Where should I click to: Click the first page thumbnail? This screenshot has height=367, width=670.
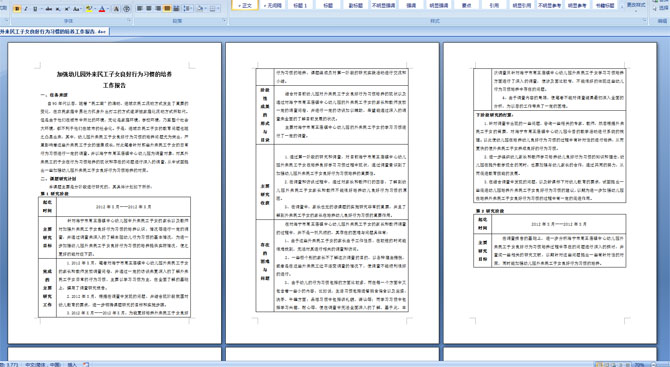pos(115,193)
